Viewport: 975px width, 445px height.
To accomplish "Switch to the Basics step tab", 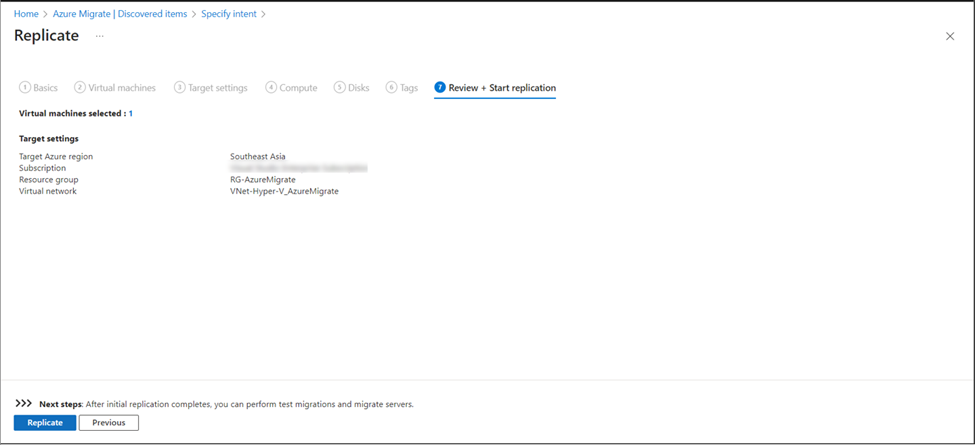I will pyautogui.click(x=39, y=88).
